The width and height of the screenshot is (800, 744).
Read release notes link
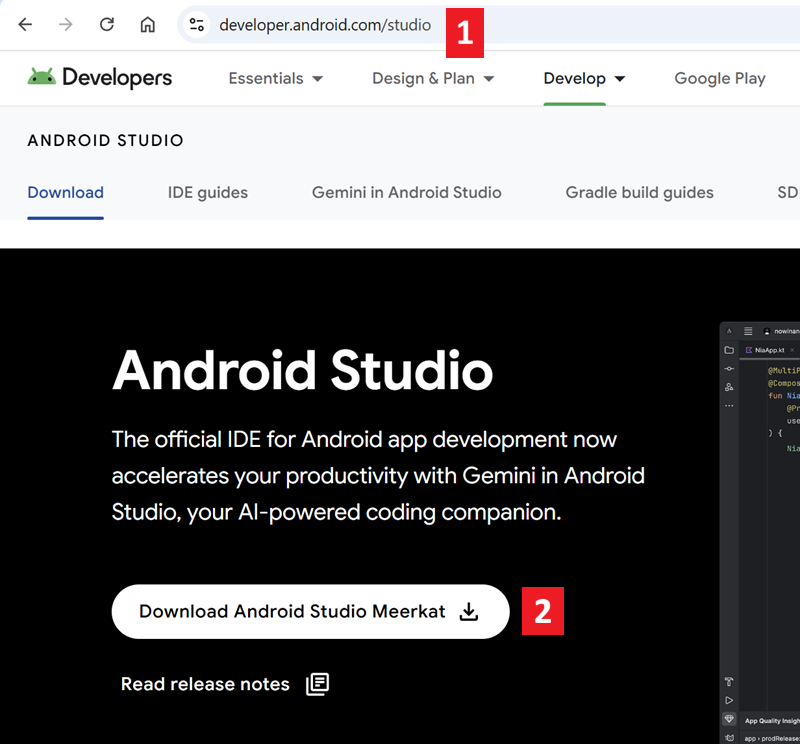tap(205, 684)
